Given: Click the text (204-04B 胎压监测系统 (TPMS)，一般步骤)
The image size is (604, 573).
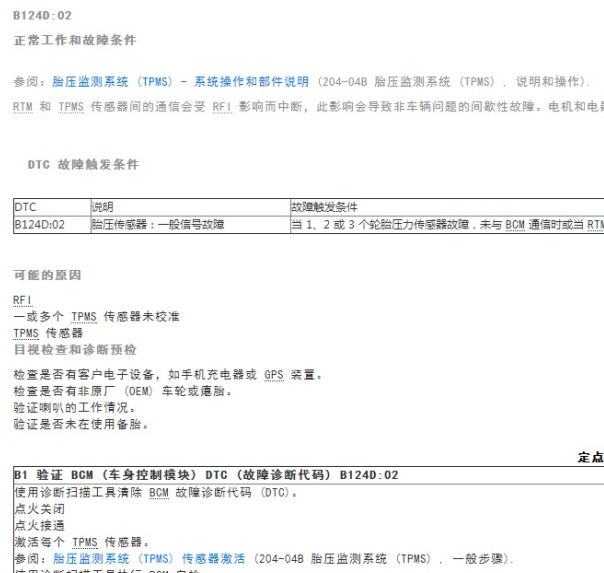Looking at the screenshot, I should click(383, 558).
